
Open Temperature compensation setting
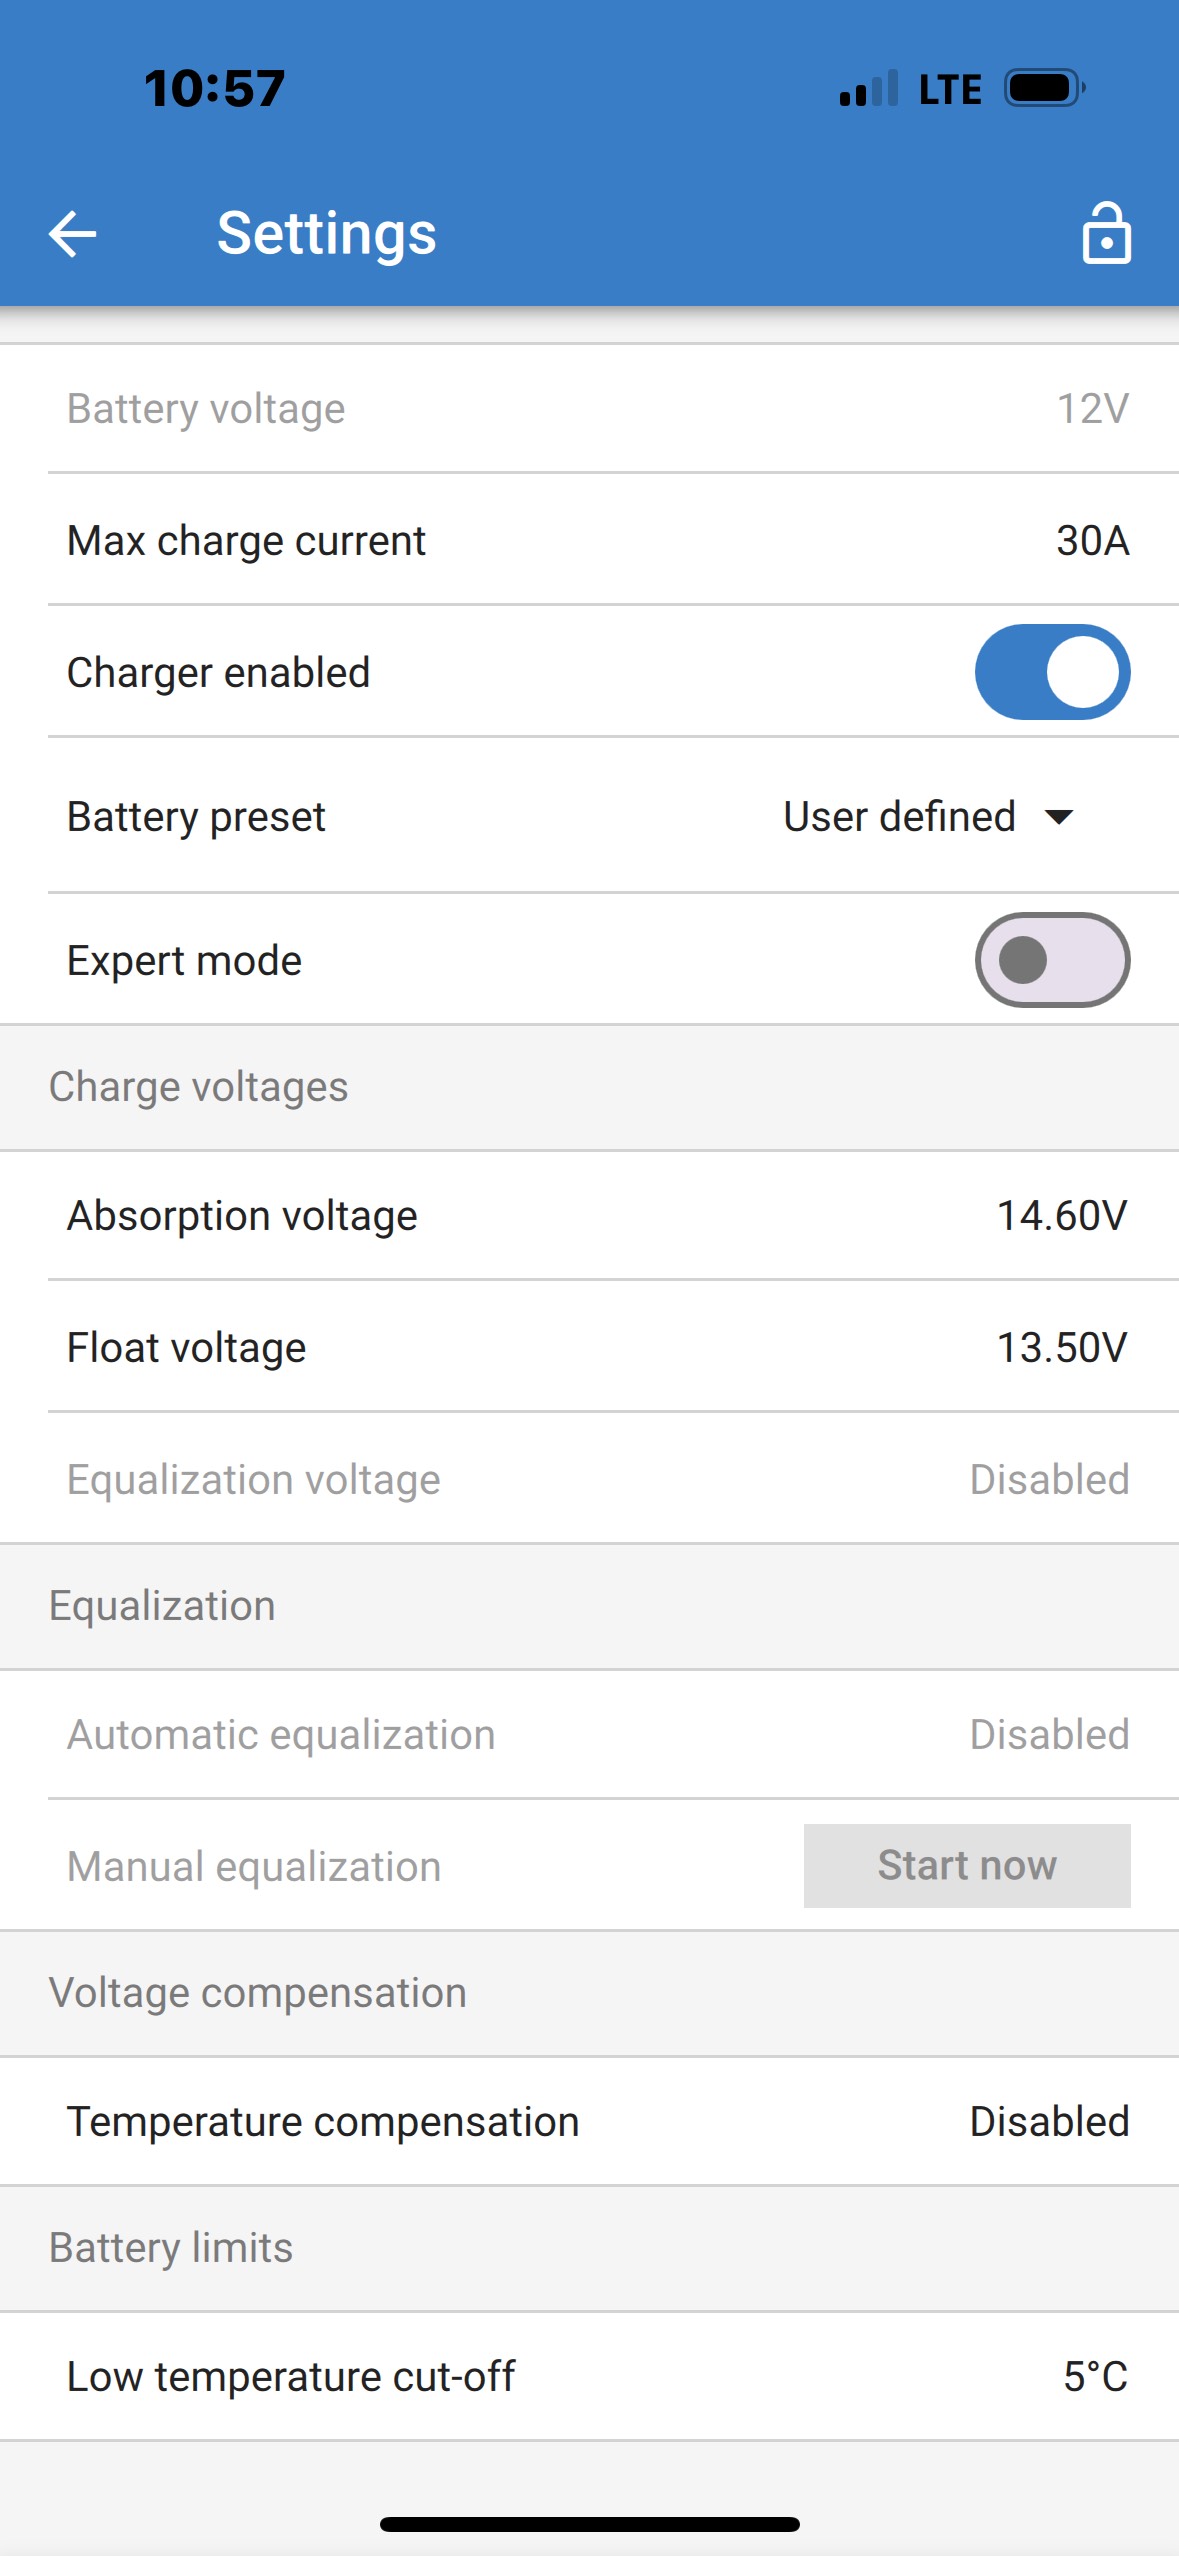coord(589,2121)
